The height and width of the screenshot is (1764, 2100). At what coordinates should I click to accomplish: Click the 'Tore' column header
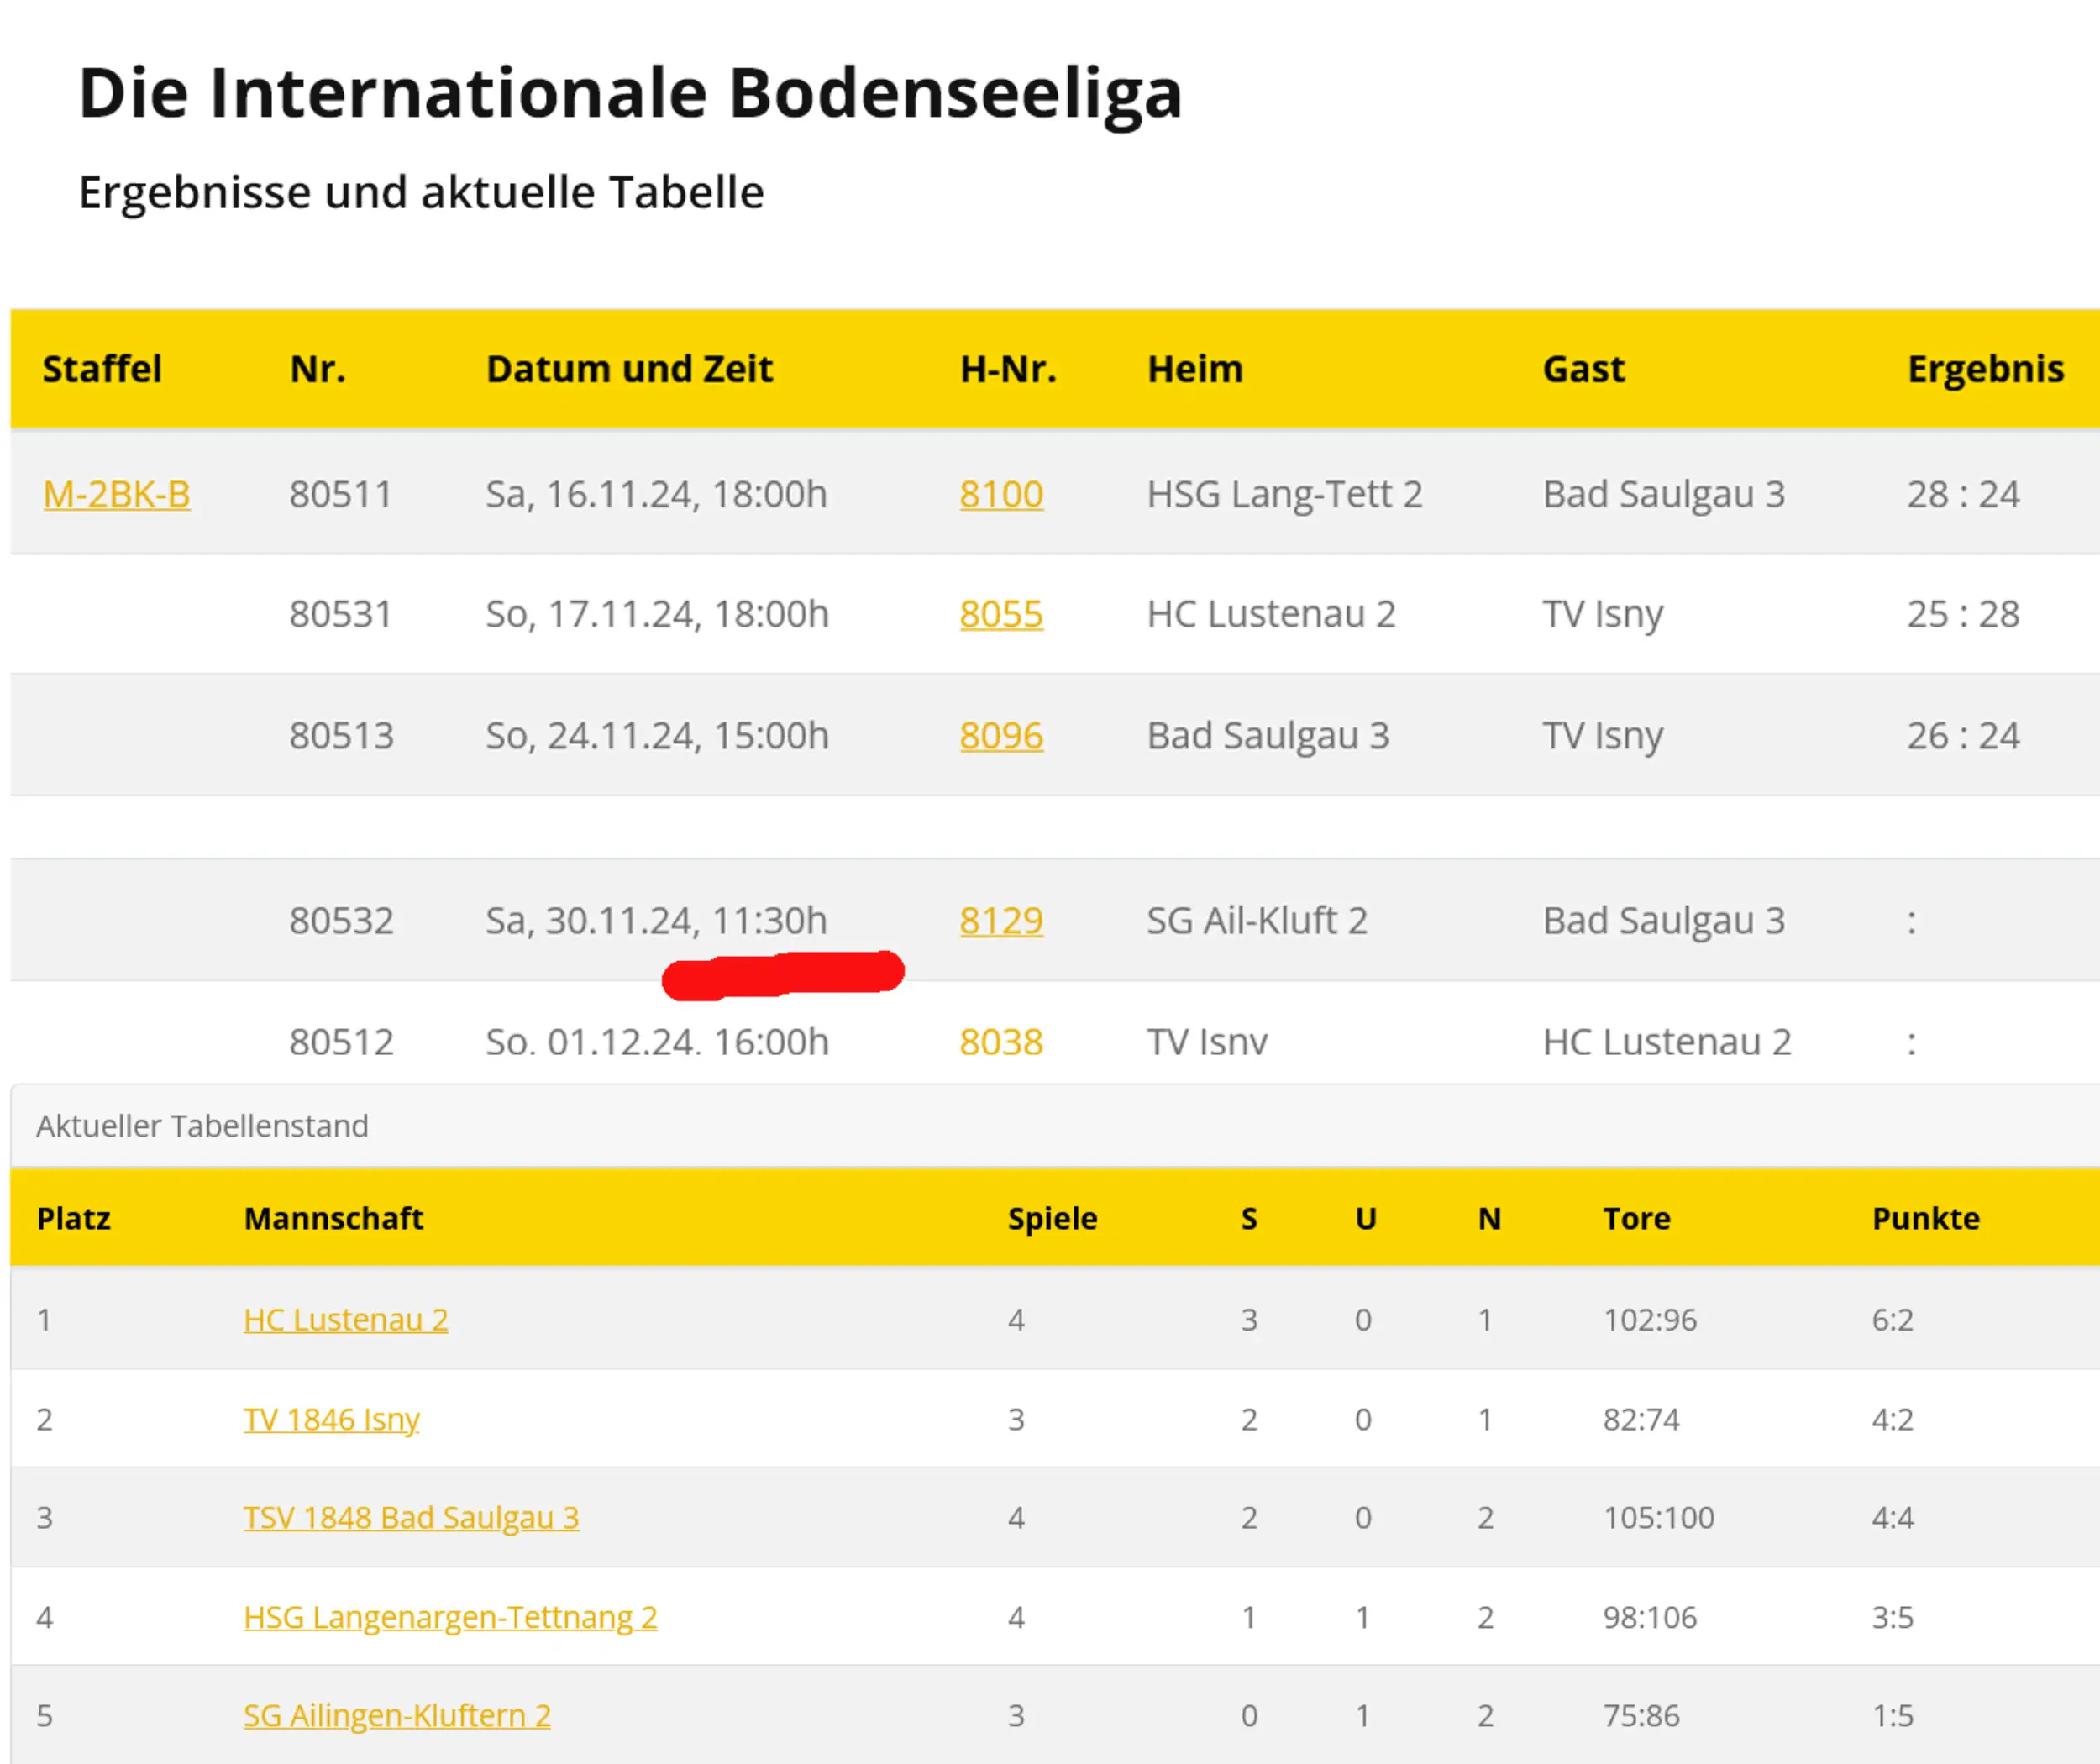tap(1636, 1218)
